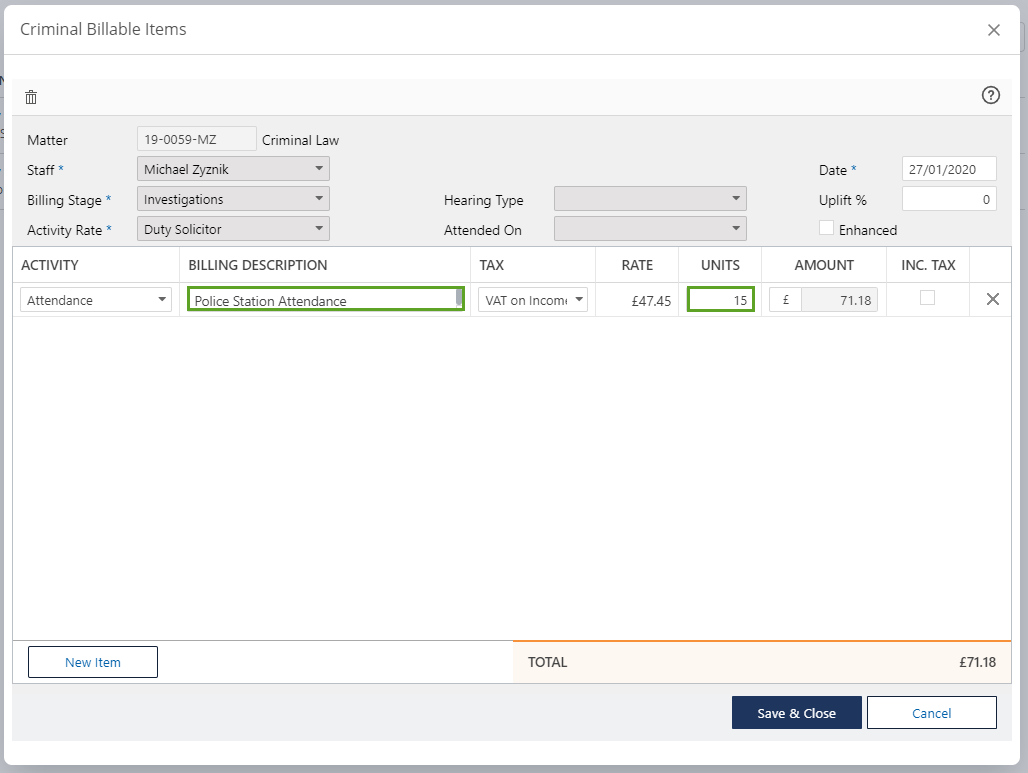The image size is (1028, 773).
Task: Click the Save & Close button
Action: pos(796,713)
